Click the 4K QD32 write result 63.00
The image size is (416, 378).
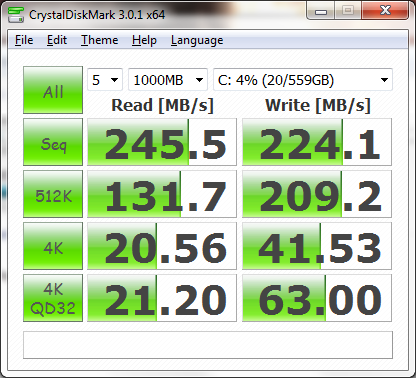click(317, 298)
